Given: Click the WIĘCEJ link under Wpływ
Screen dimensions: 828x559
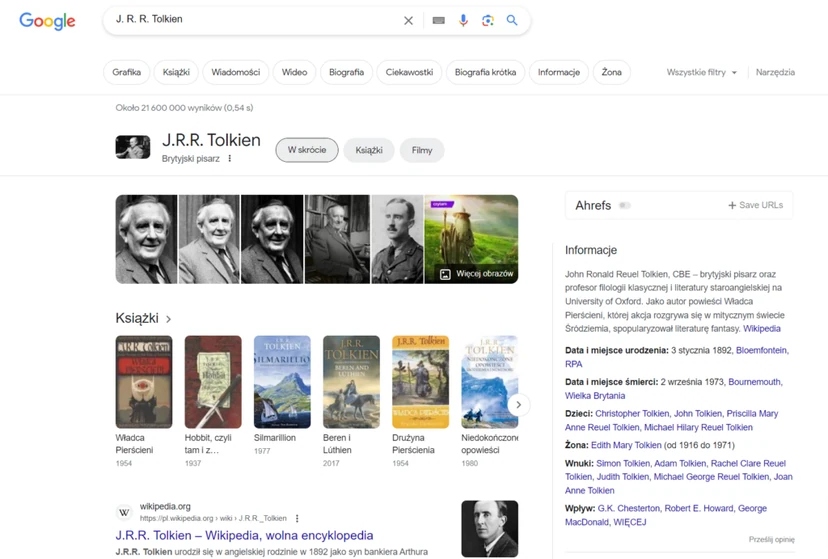Looking at the screenshot, I should point(630,522).
